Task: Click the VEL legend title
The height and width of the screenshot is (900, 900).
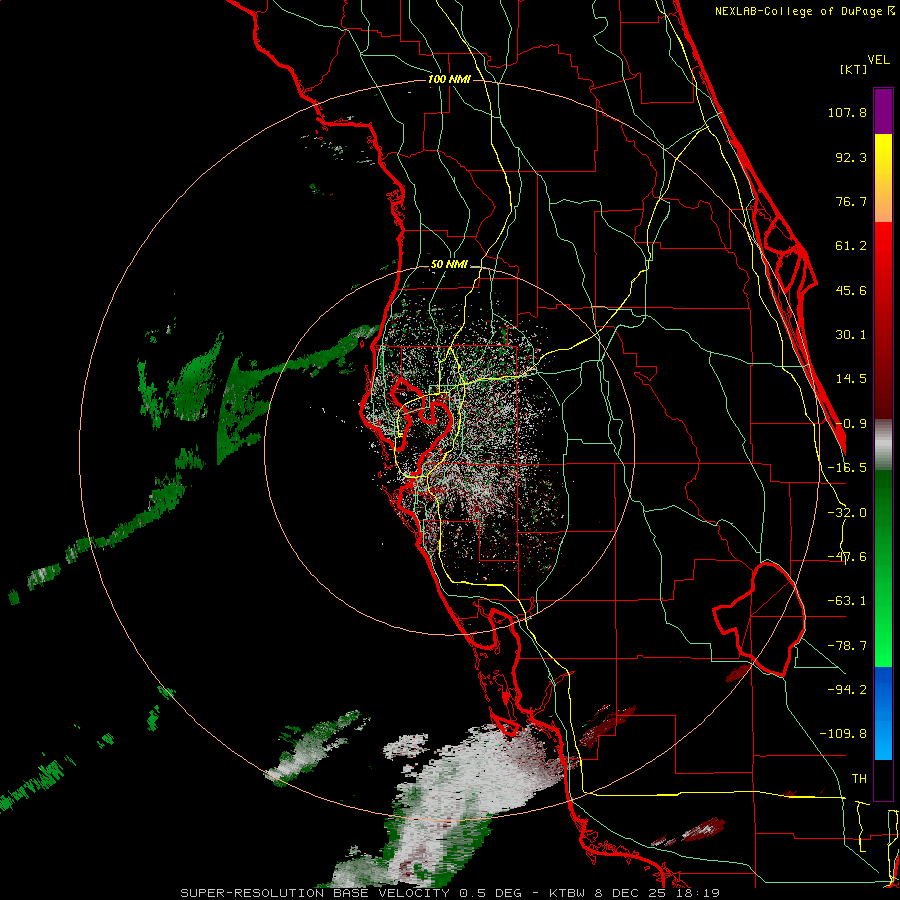Action: 878,60
